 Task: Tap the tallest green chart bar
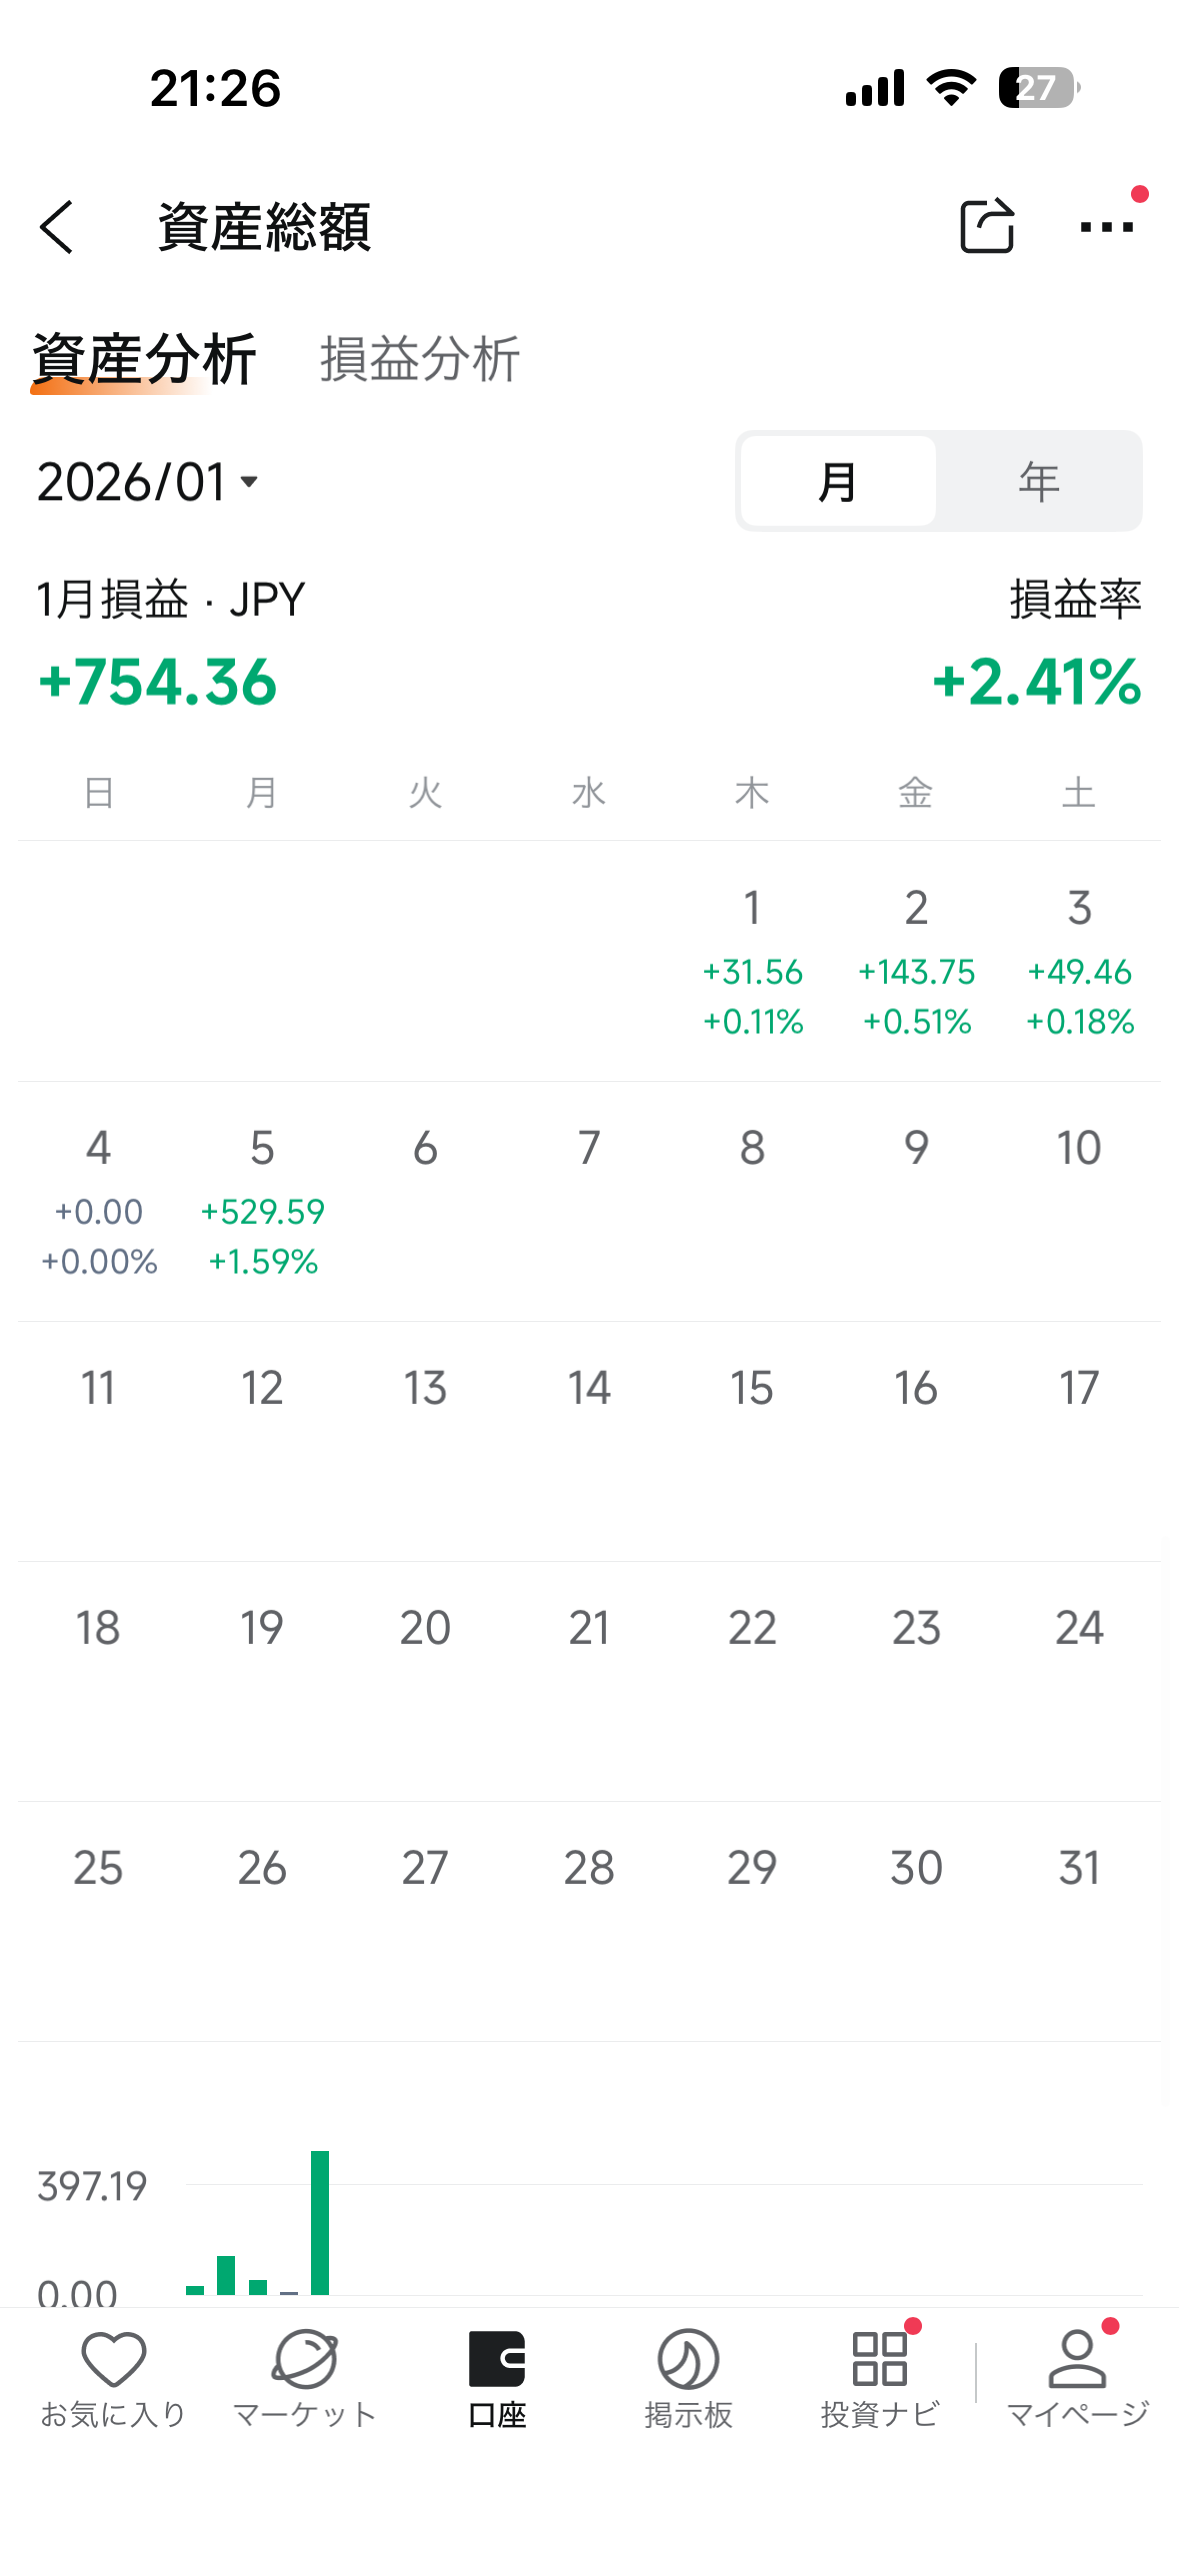[320, 2222]
